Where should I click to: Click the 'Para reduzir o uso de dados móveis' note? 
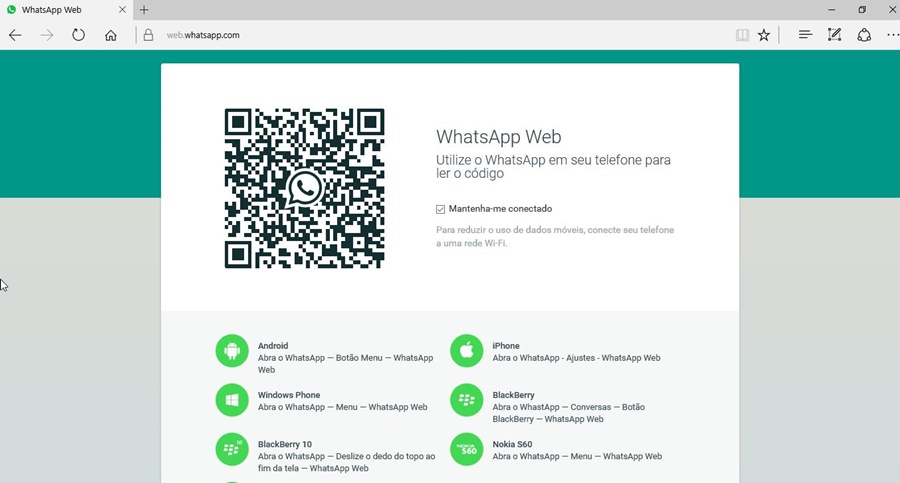coord(555,237)
